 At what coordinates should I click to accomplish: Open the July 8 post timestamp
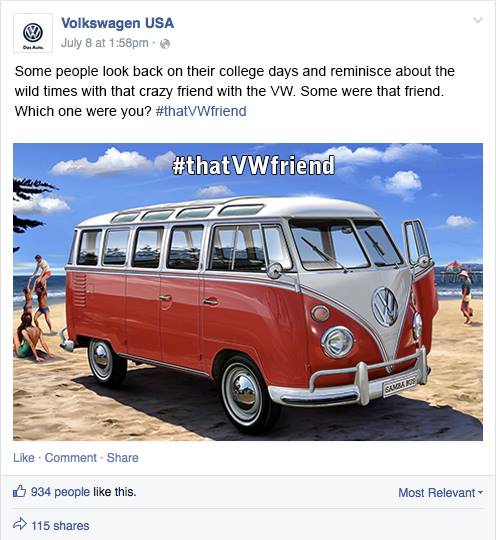tap(104, 43)
